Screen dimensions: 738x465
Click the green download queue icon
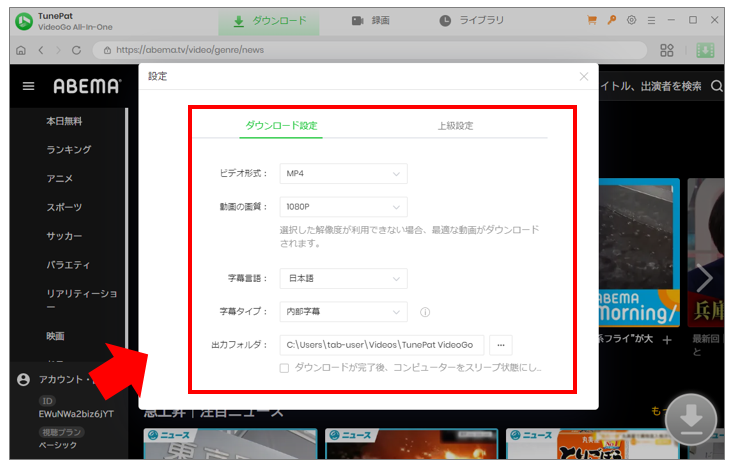click(x=705, y=50)
